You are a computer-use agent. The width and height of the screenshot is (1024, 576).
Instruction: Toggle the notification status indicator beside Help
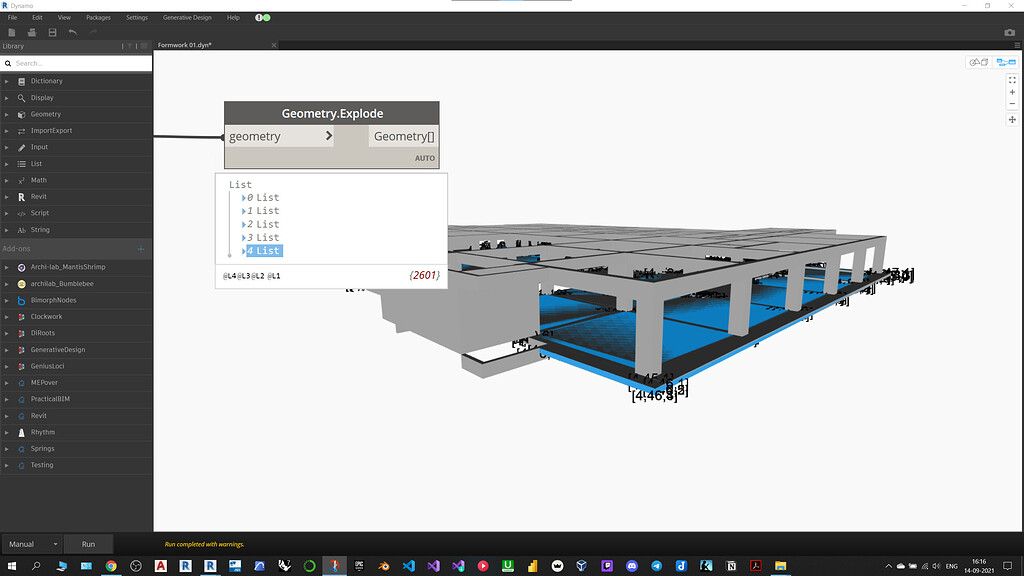(x=262, y=18)
